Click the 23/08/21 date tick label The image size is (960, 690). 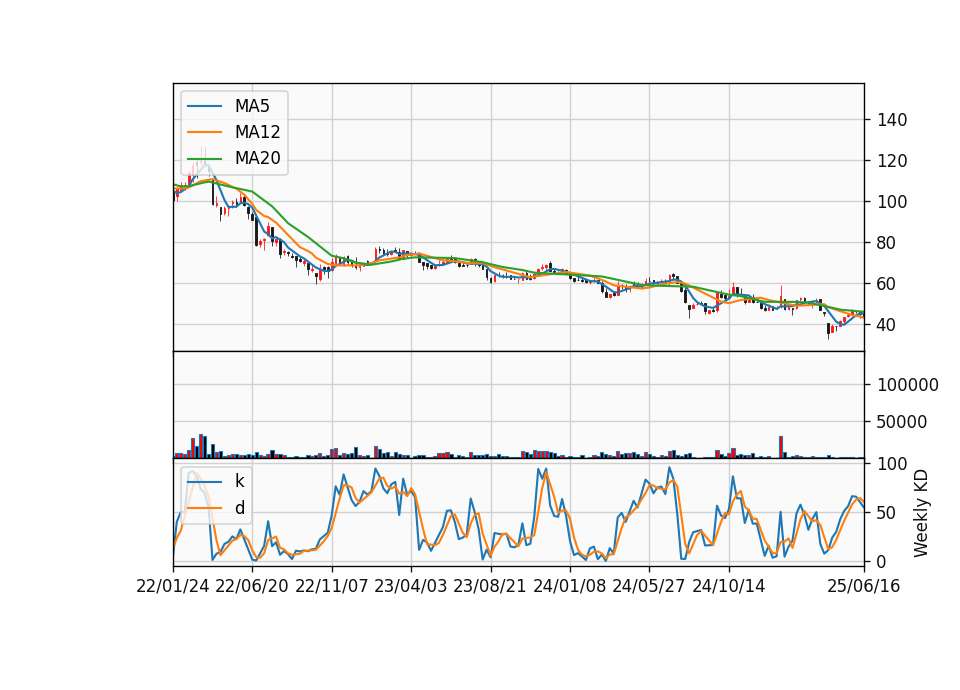[490, 586]
